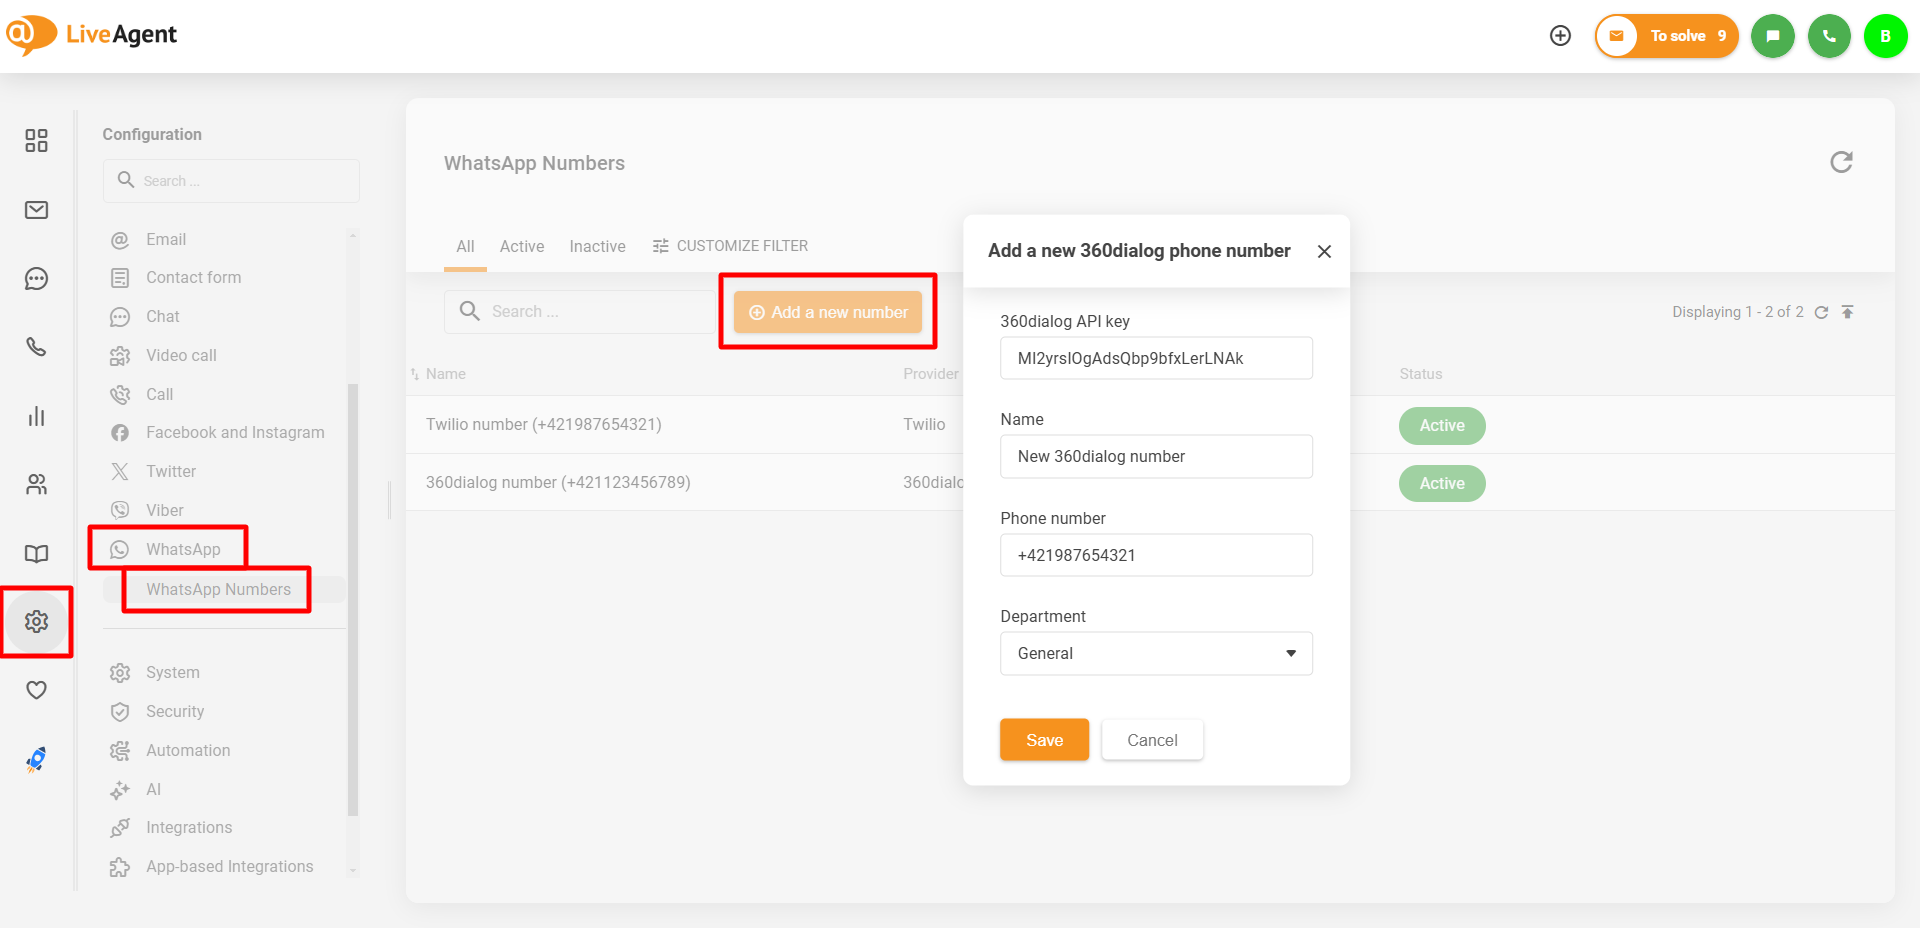The image size is (1920, 928).
Task: Open the Chats bubble icon in sidebar
Action: click(x=36, y=279)
